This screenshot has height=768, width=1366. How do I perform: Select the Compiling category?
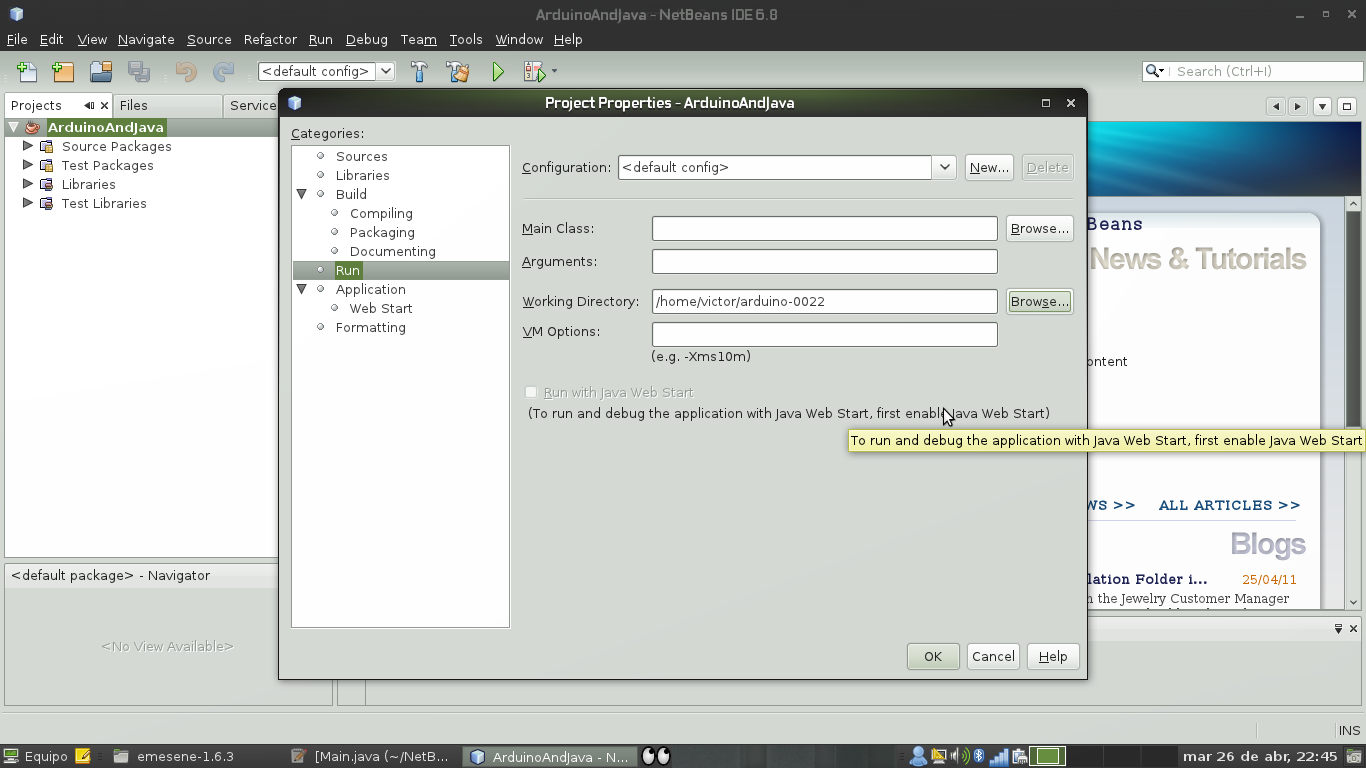pos(381,213)
